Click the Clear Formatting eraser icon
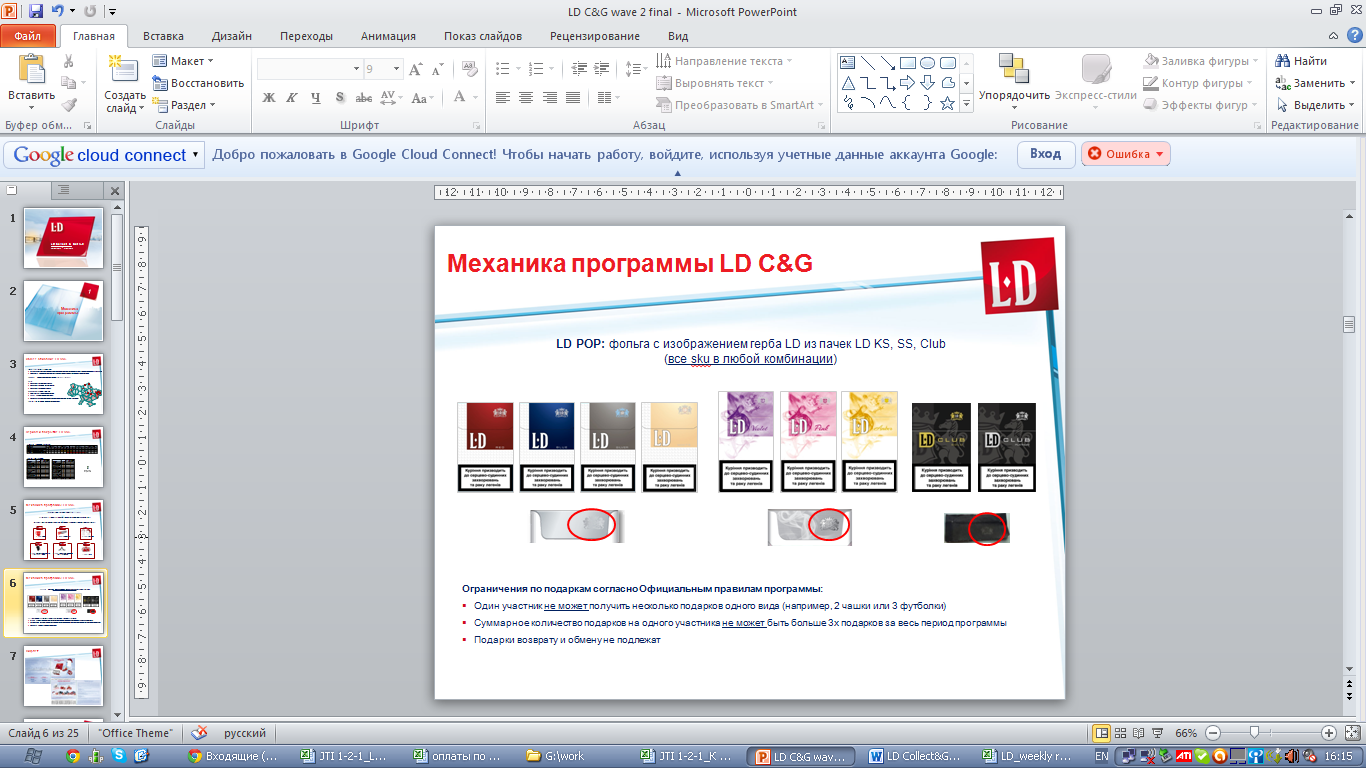Image resolution: width=1366 pixels, height=768 pixels. pos(468,69)
